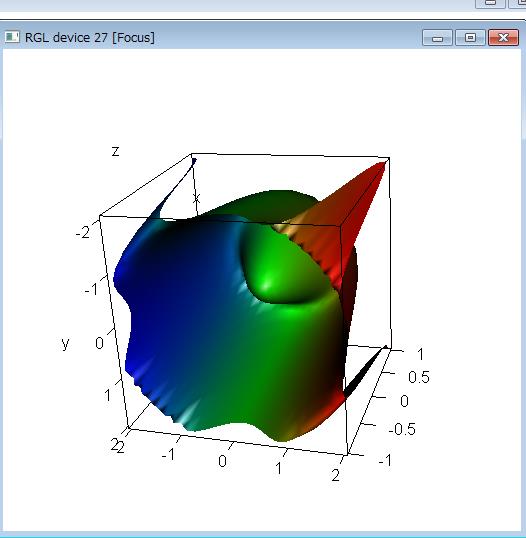
Task: Click the y axis label
Action: click(x=65, y=343)
